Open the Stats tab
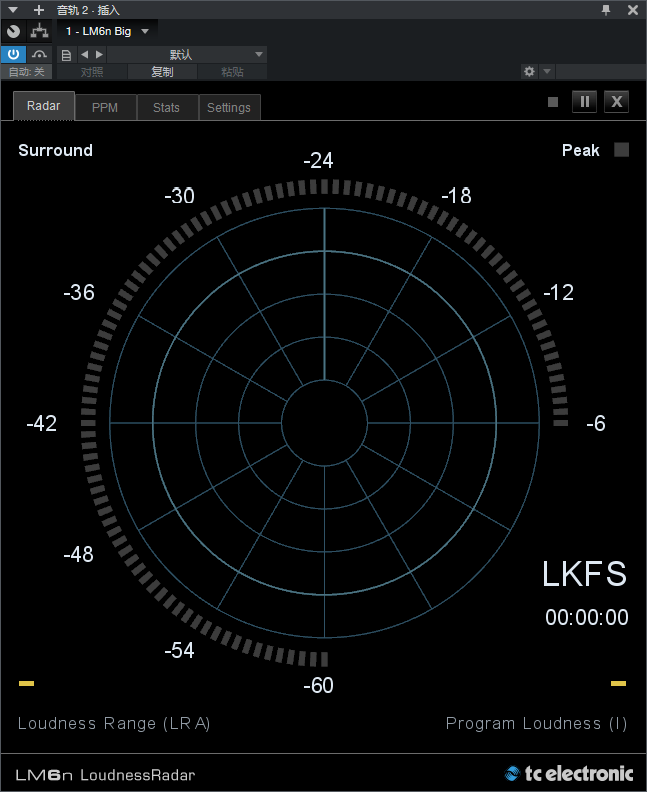Viewport: 647px width, 792px height. pyautogui.click(x=166, y=107)
